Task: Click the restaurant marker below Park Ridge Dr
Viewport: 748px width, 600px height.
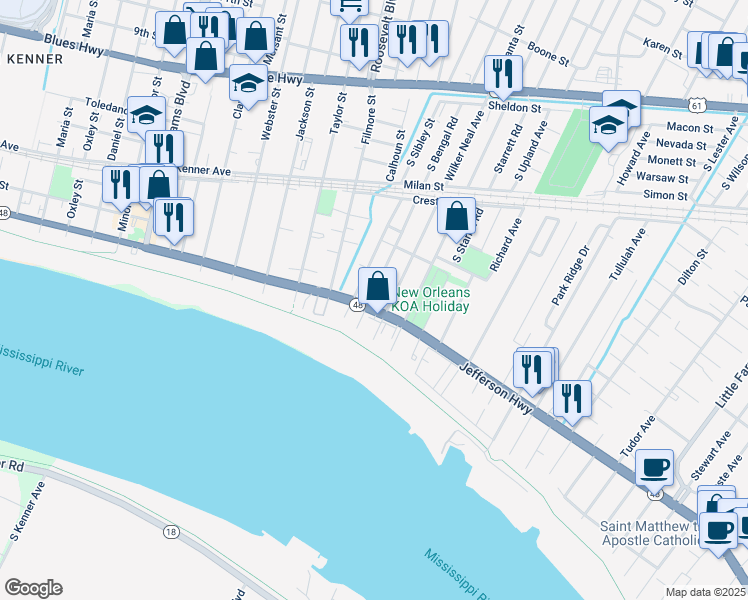Action: tap(572, 402)
